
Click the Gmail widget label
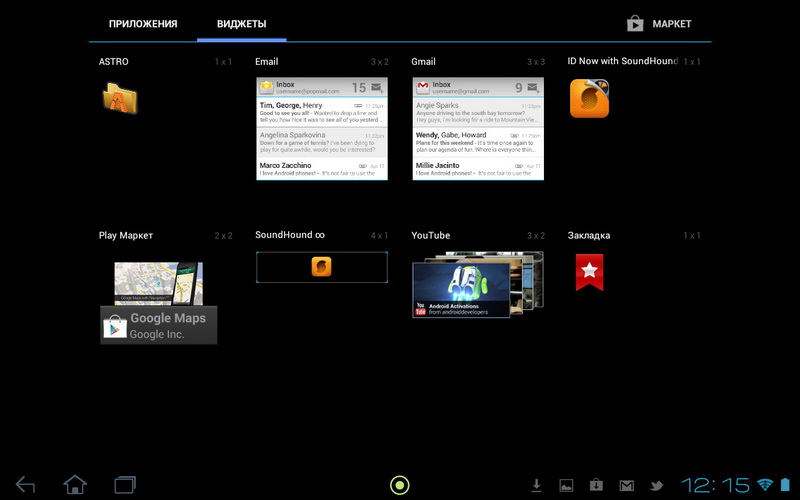(423, 62)
